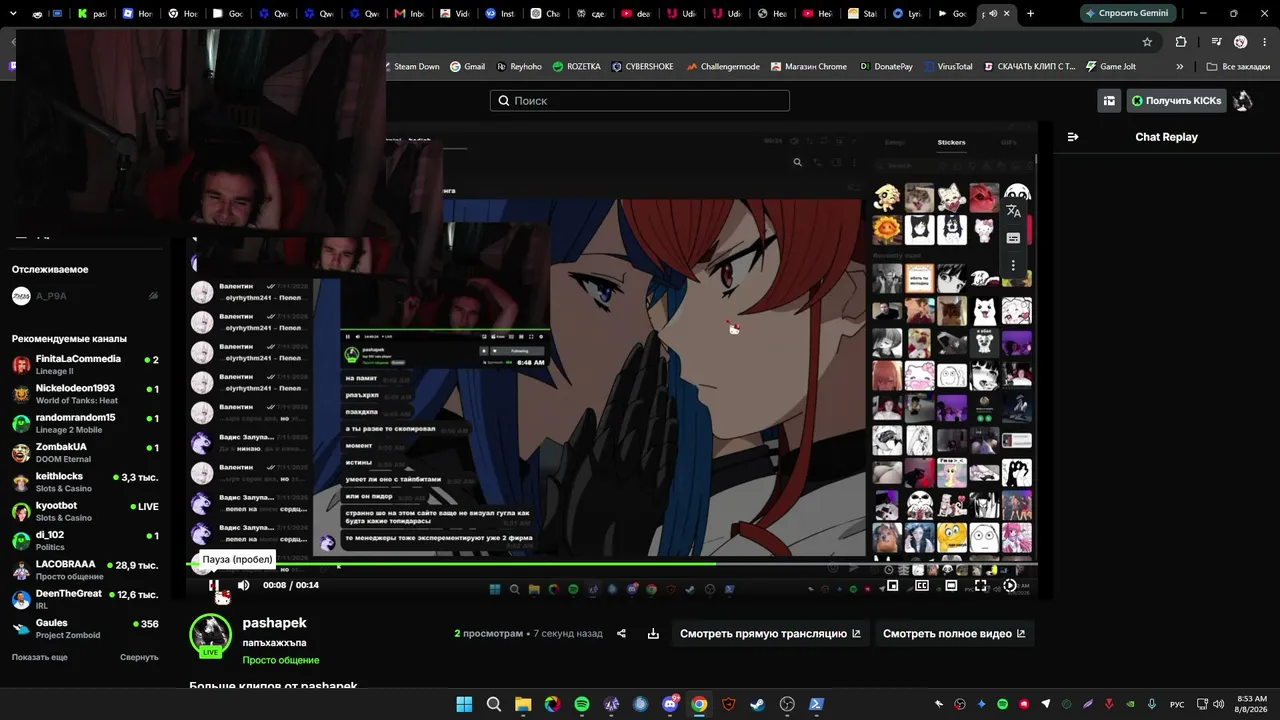Switch to the Lyrics browser tab
This screenshot has width=1280, height=720.
click(907, 14)
